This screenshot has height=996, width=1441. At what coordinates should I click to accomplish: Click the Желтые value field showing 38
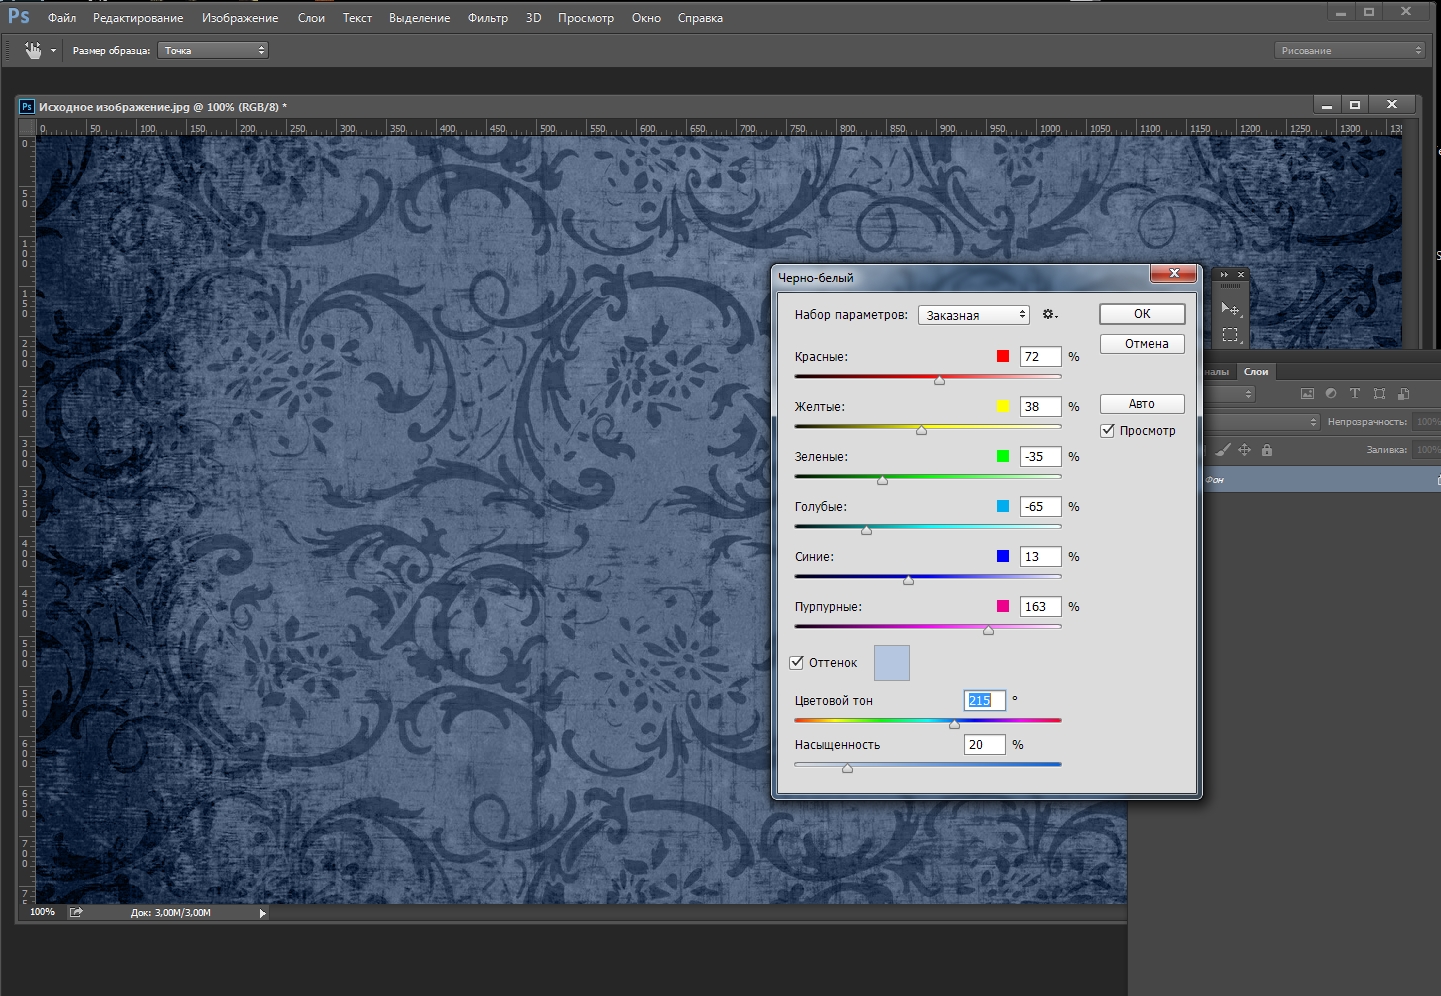pos(1040,407)
